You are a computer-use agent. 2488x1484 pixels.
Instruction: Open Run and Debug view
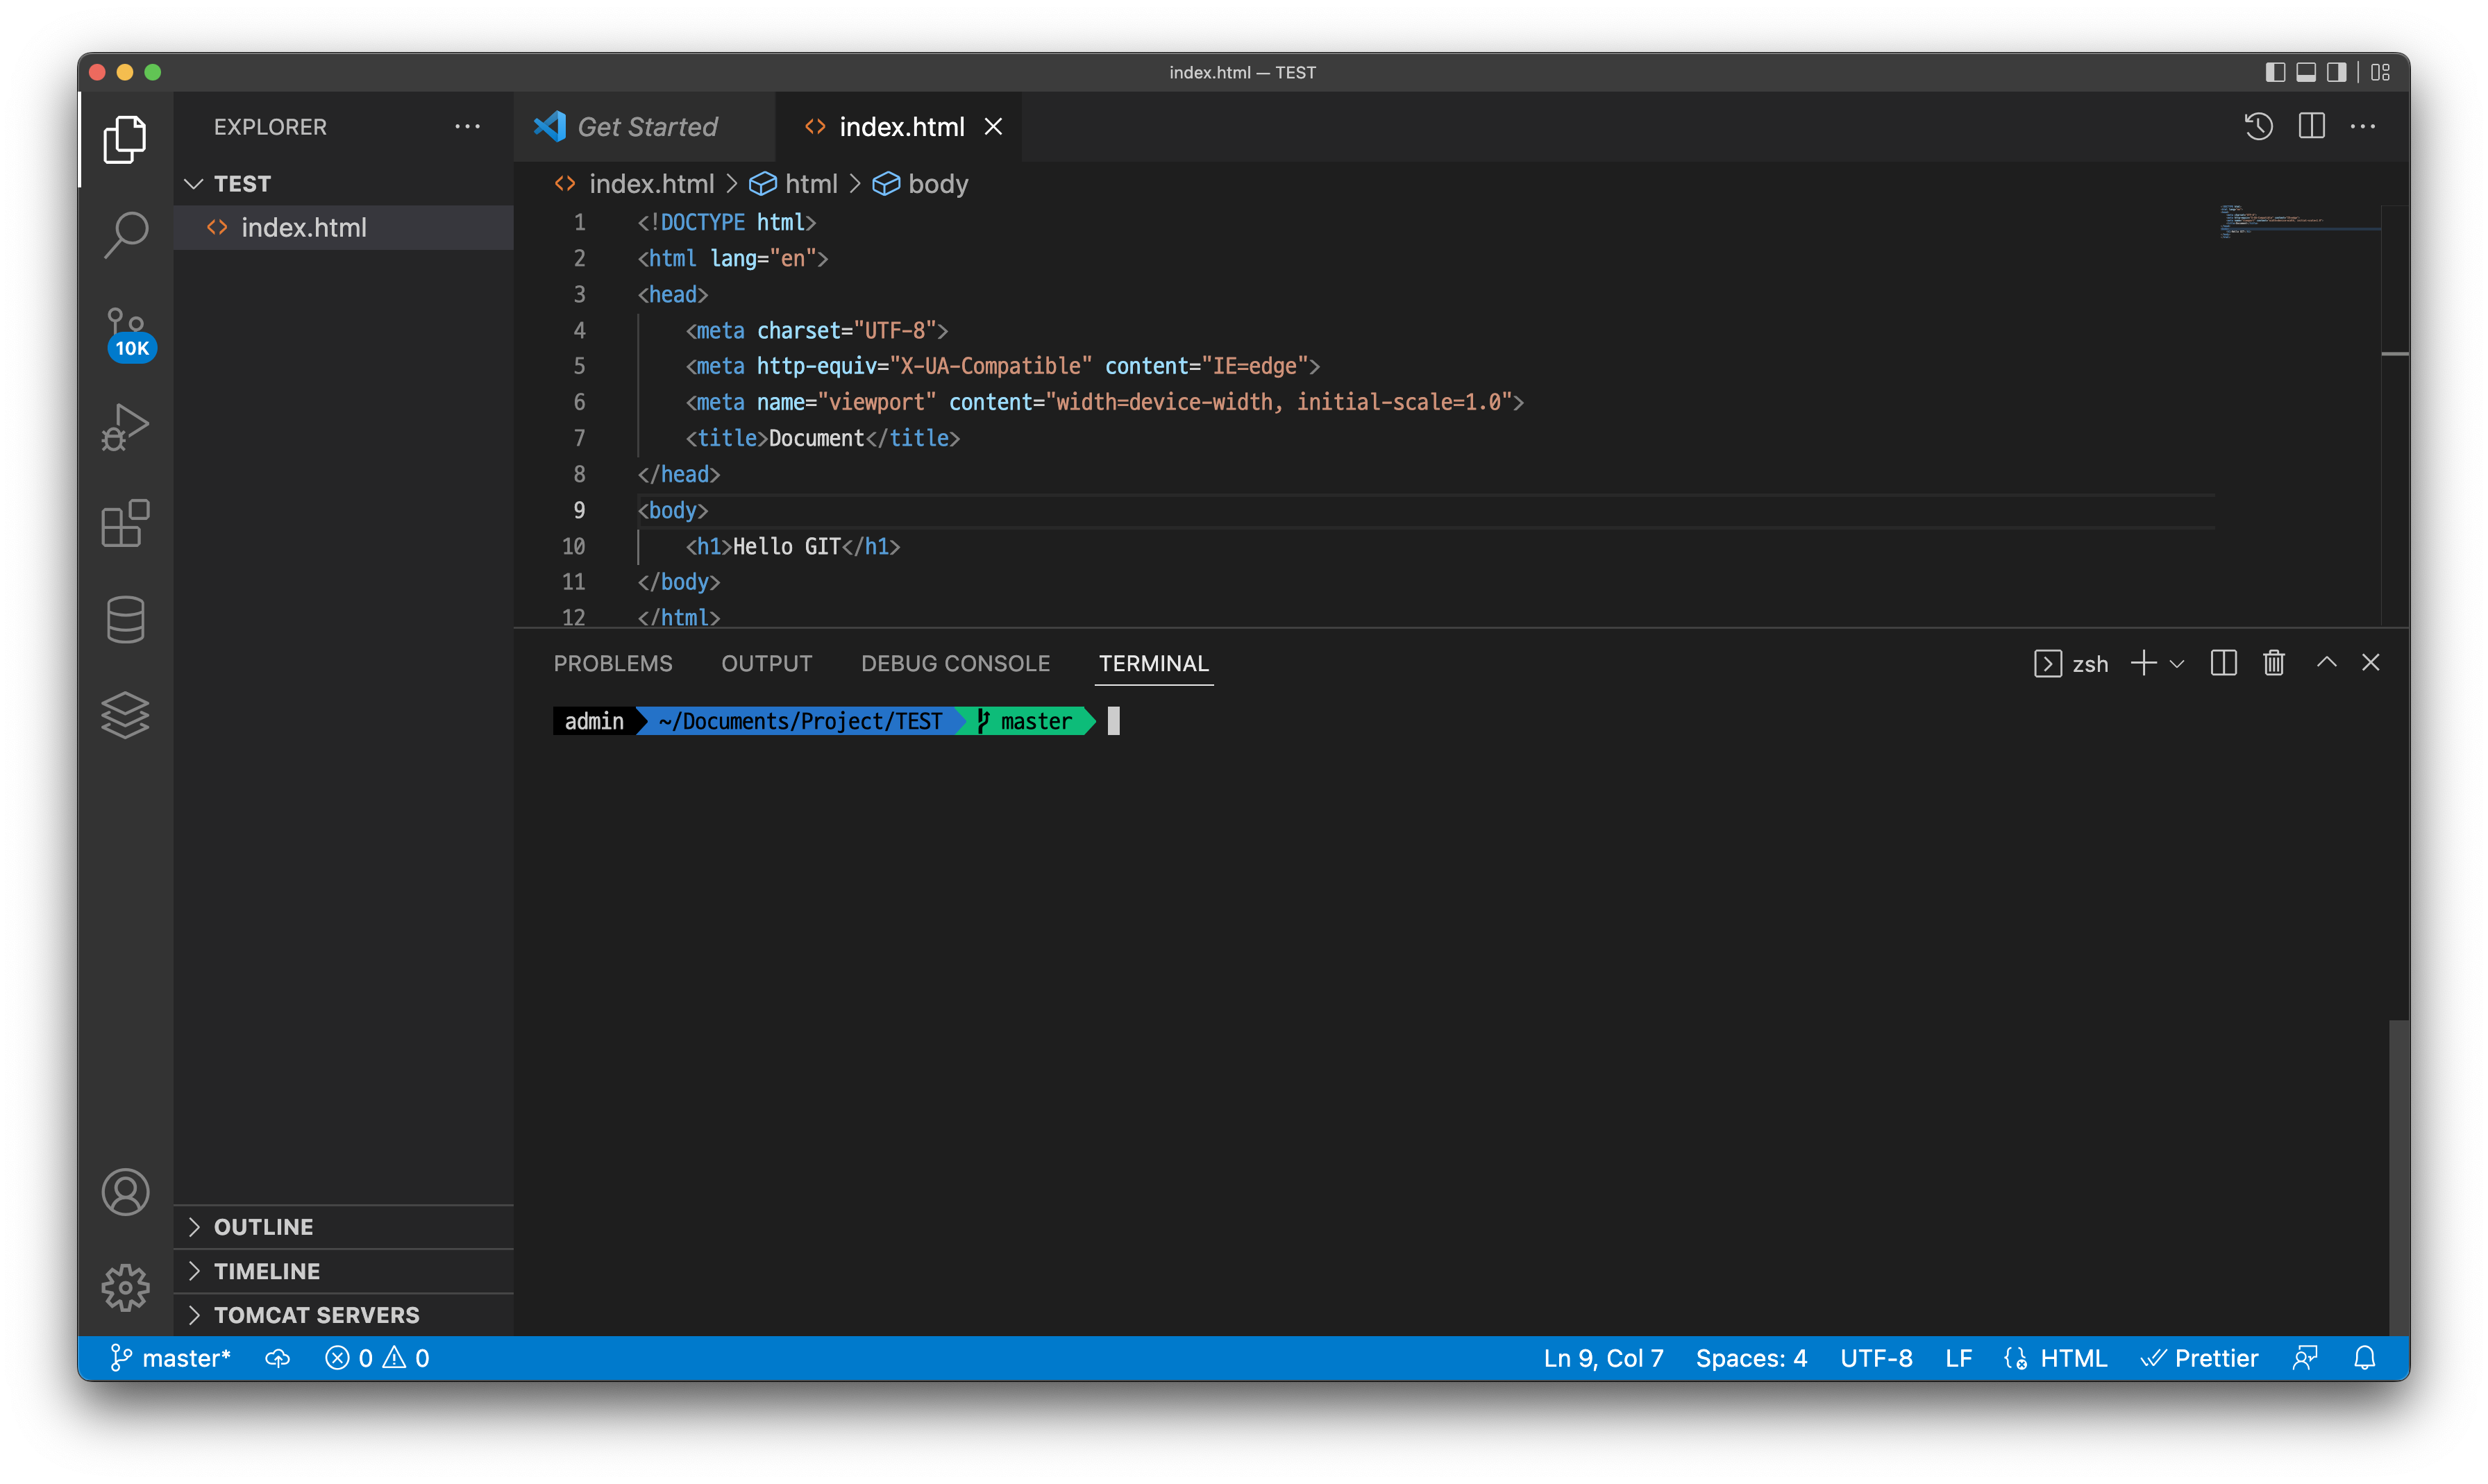pos(125,428)
